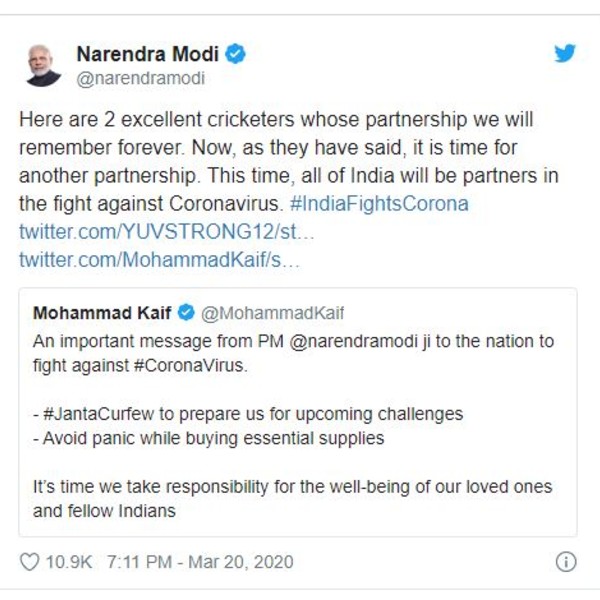Open the quoted tweet's closing responsibility paragraph

point(292,498)
